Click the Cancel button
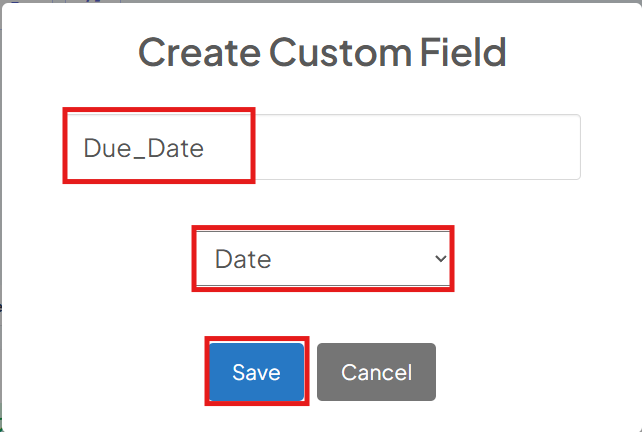The height and width of the screenshot is (432, 642). pyautogui.click(x=376, y=372)
